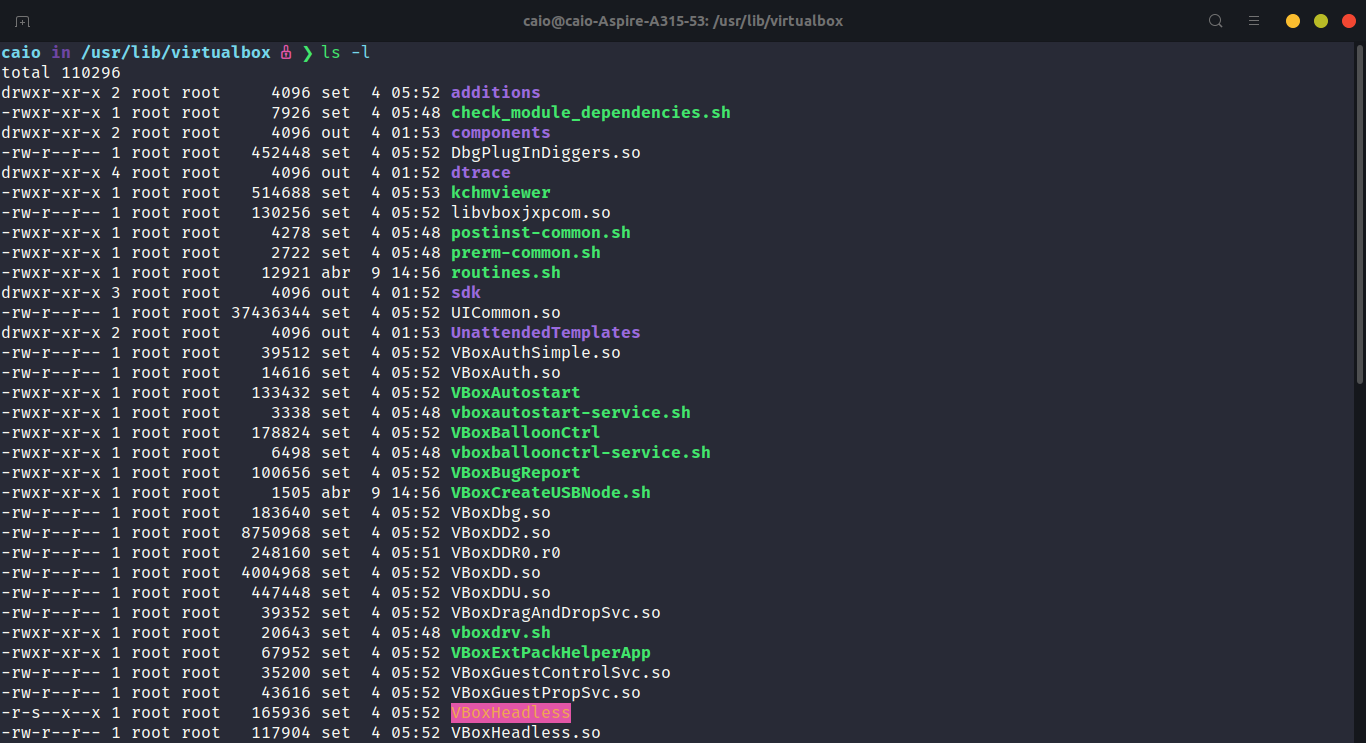Click 'vboxautostart-service.sh' file name
This screenshot has width=1366, height=743.
[x=571, y=412]
